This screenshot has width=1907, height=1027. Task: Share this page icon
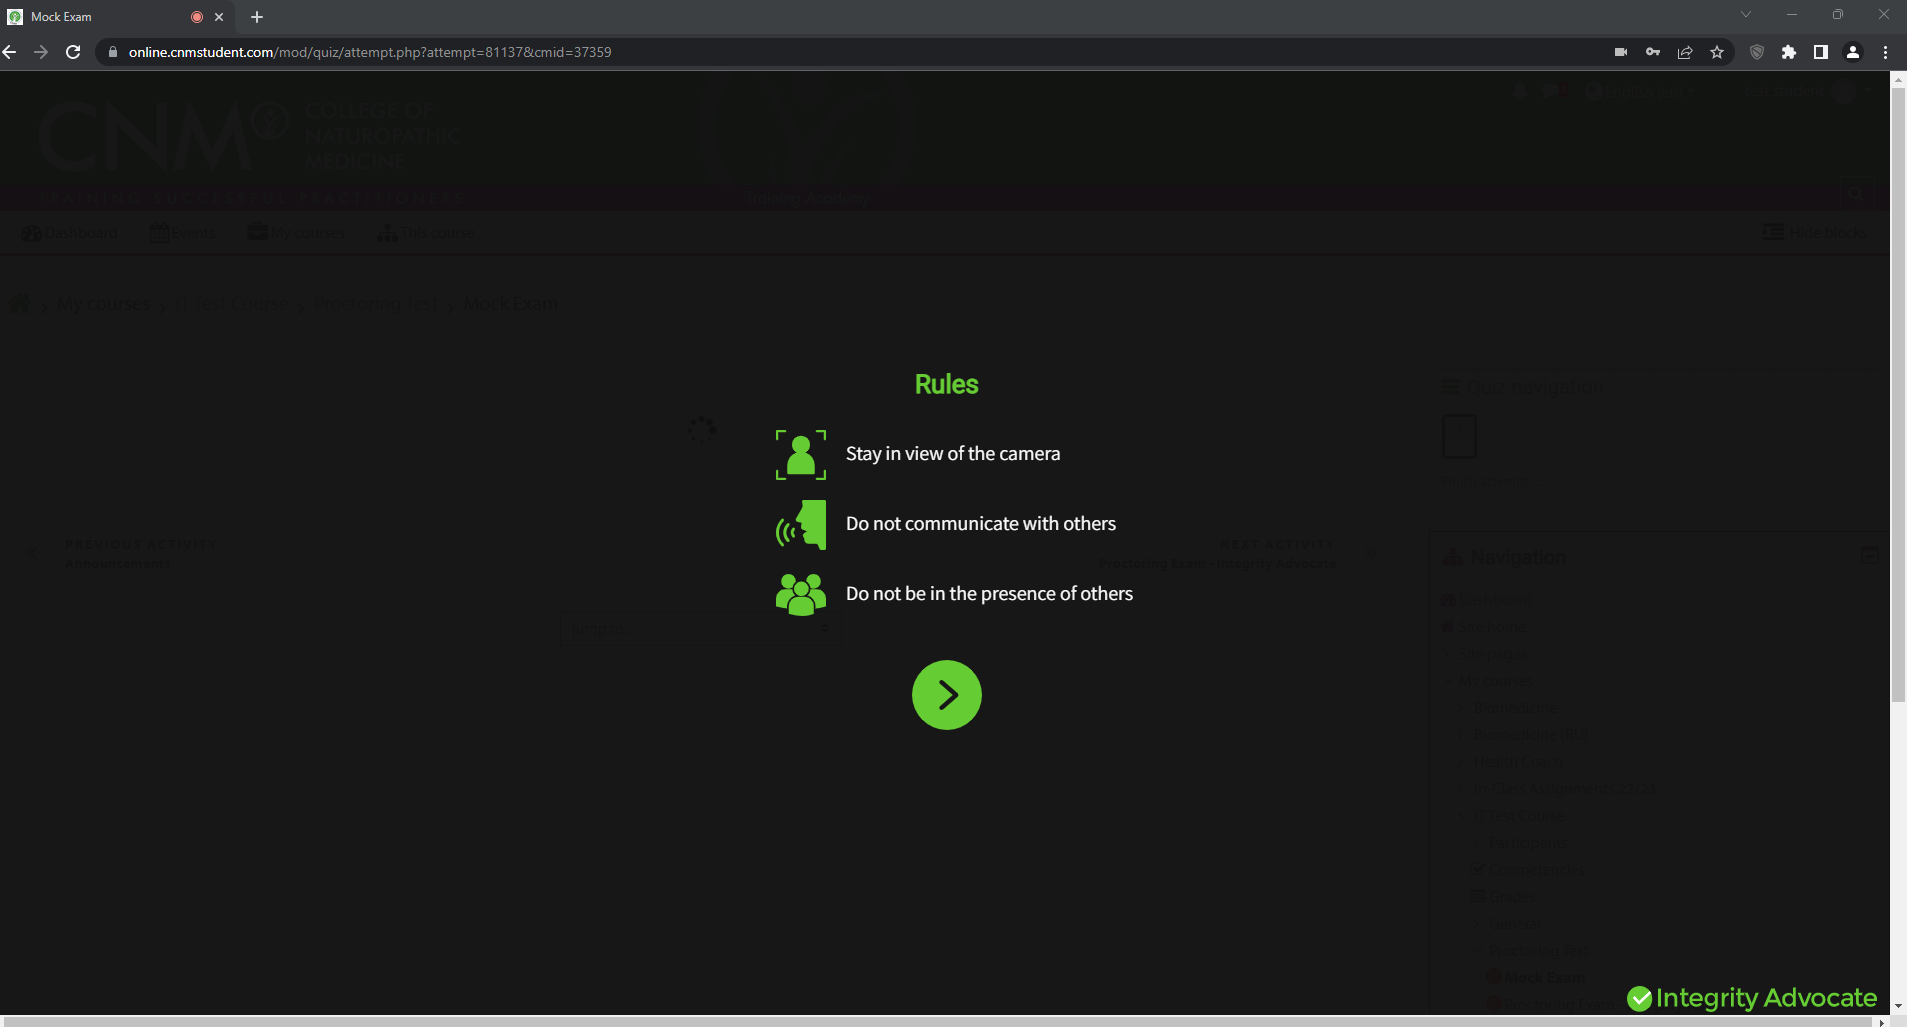(x=1685, y=52)
